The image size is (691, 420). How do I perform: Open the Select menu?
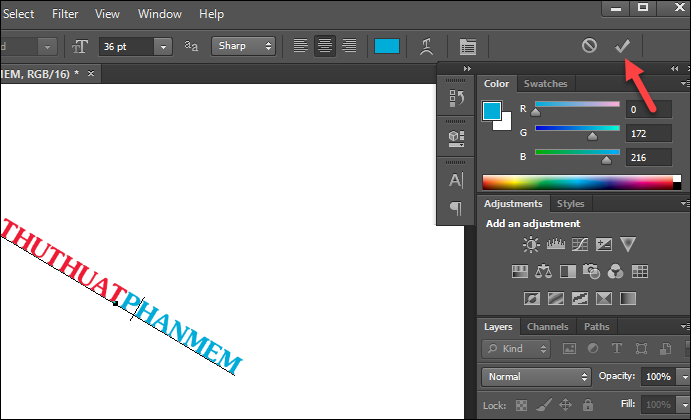tap(18, 14)
